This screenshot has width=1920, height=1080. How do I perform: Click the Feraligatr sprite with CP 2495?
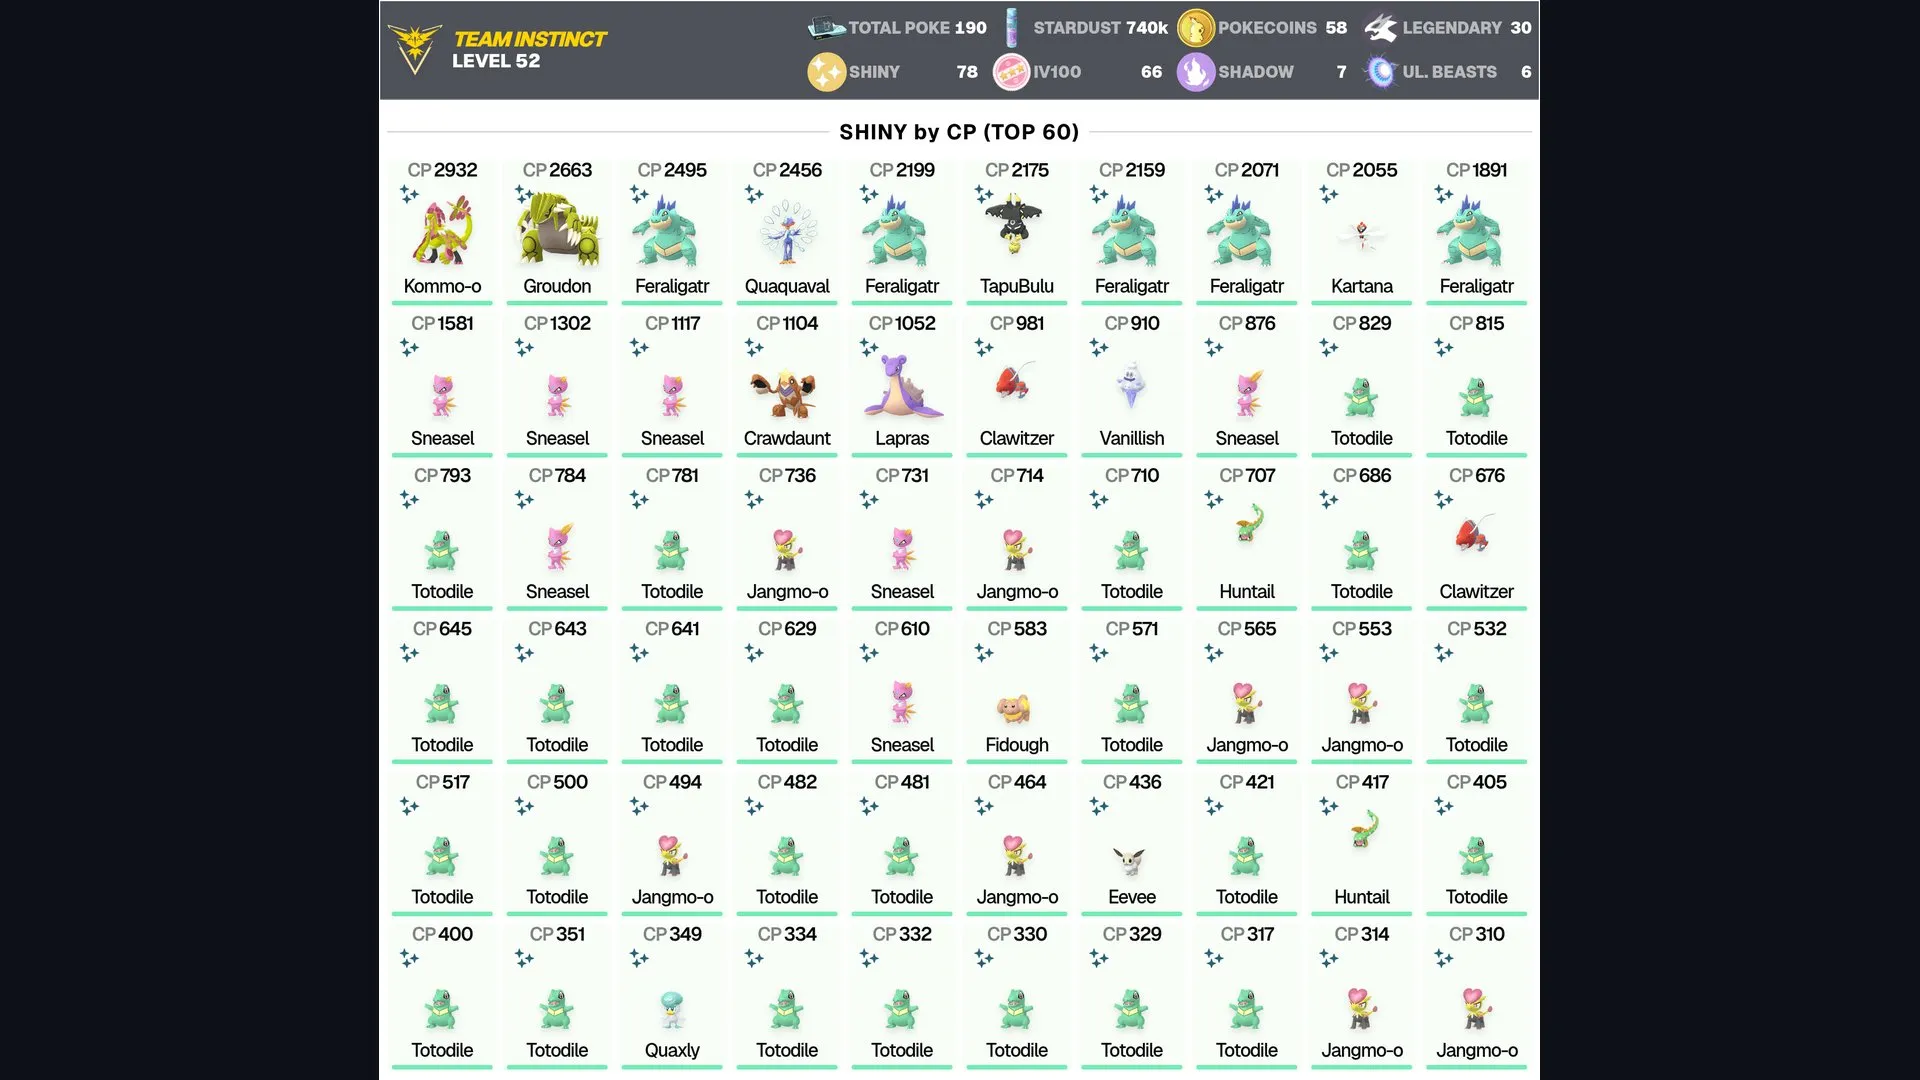672,231
